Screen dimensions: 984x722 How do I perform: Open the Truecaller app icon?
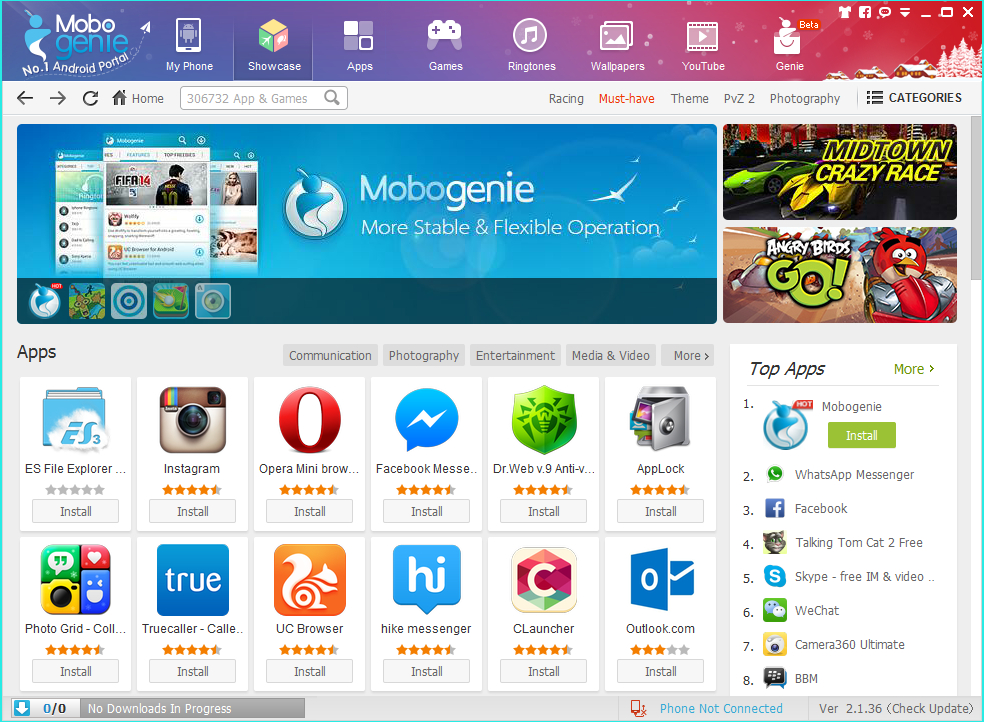[x=193, y=580]
